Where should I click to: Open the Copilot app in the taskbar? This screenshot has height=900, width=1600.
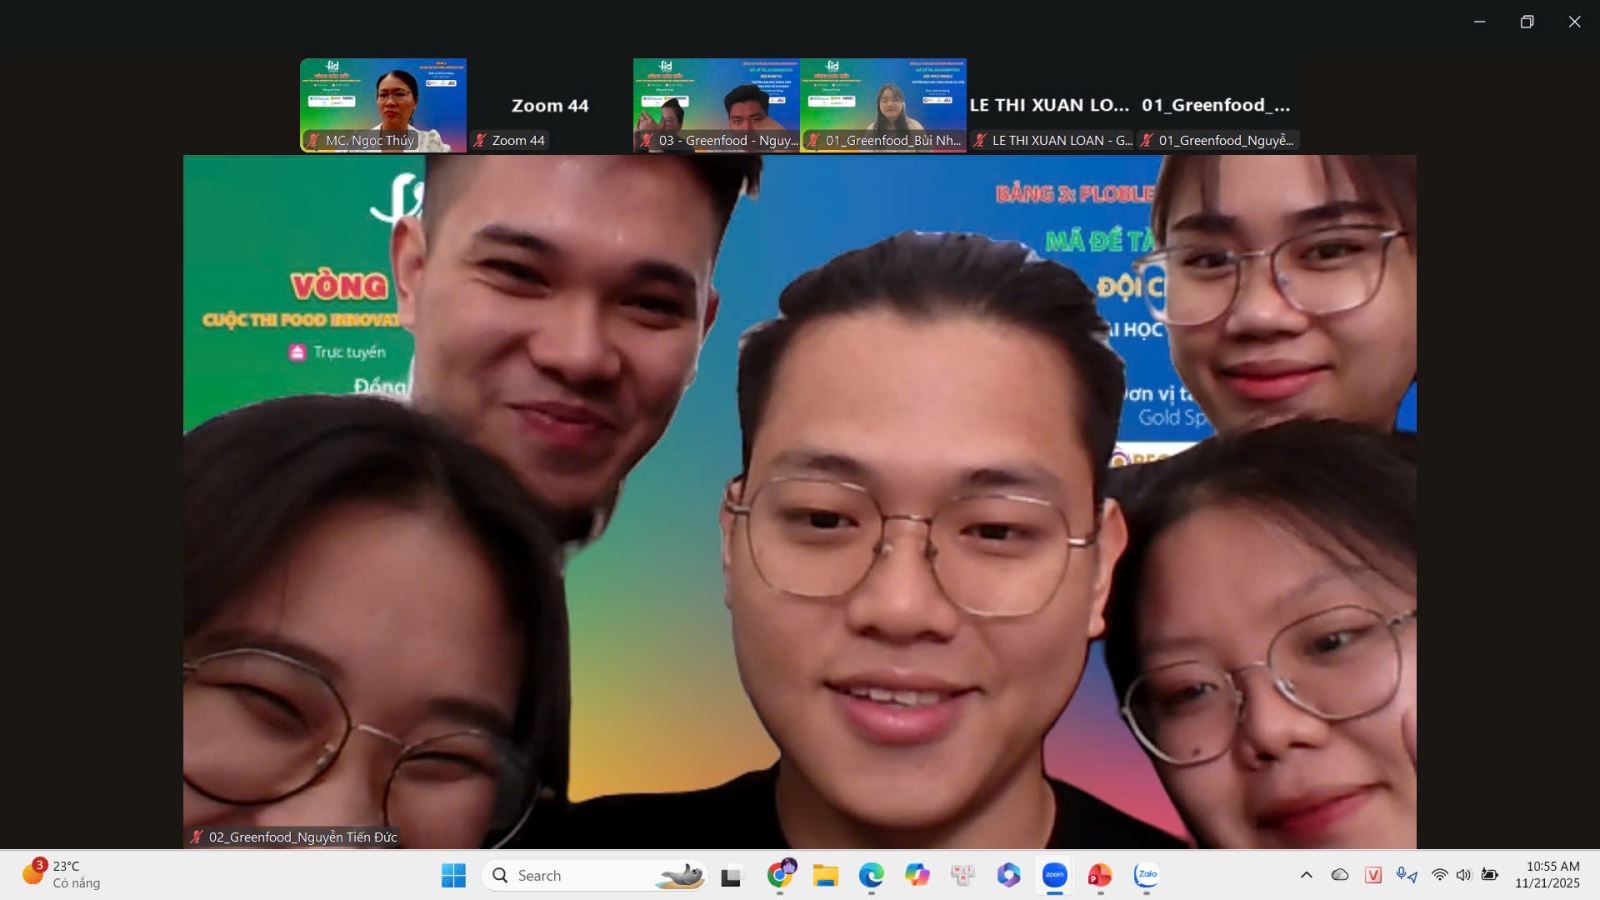coord(917,876)
